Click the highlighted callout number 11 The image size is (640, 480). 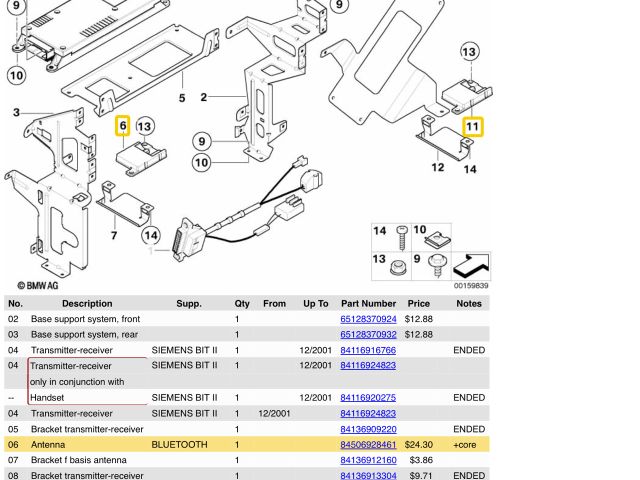coord(472,127)
